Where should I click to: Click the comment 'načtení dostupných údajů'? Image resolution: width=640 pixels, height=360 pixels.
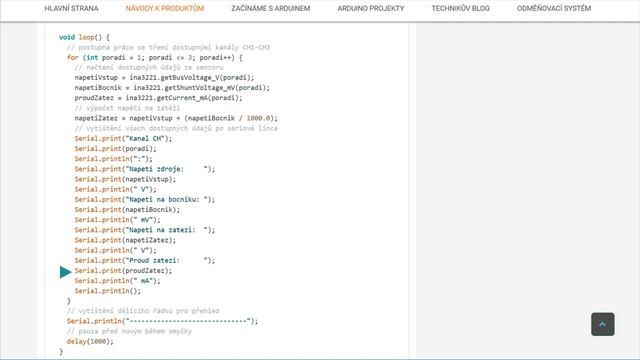tap(149, 67)
